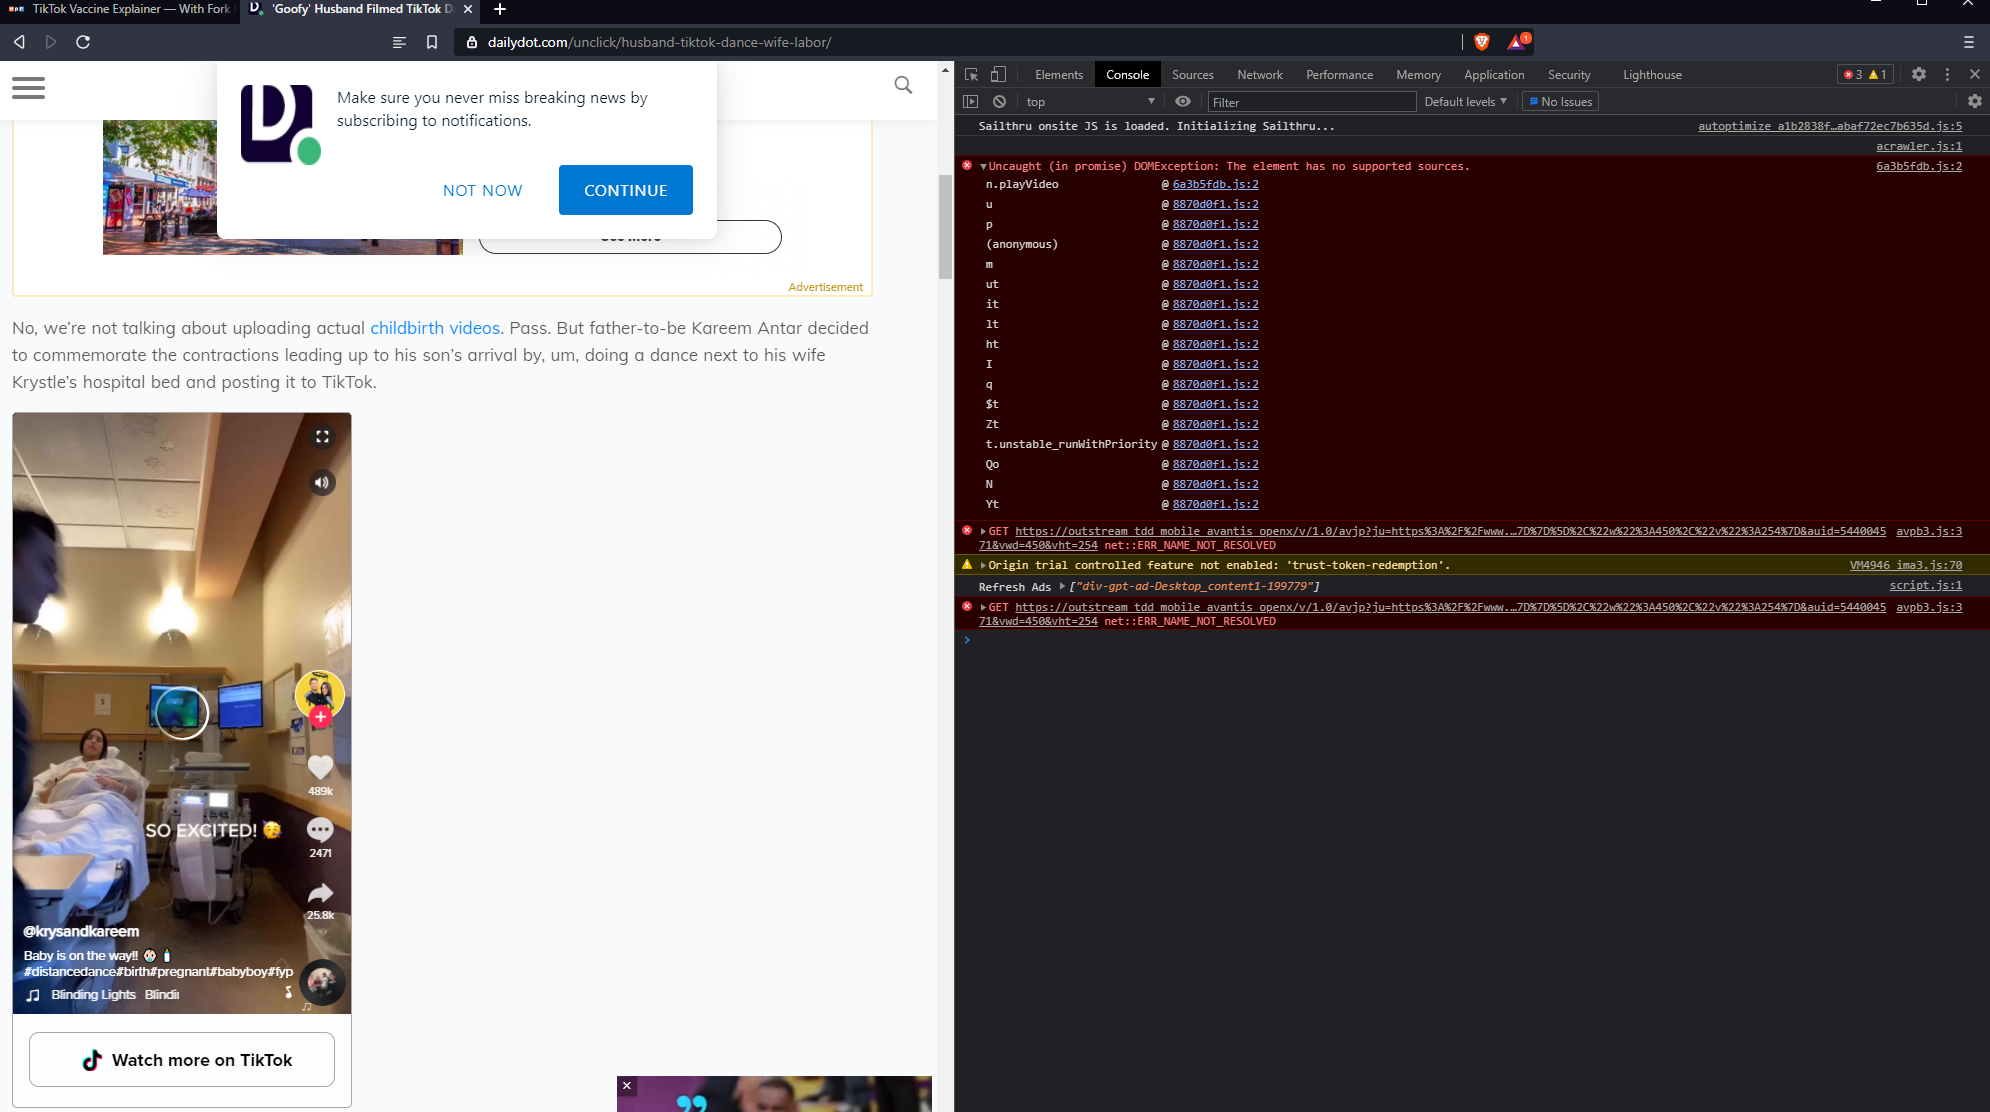Screen dimensions: 1990x1112
Task: Click the Daily Dot search magnifier
Action: [903, 85]
